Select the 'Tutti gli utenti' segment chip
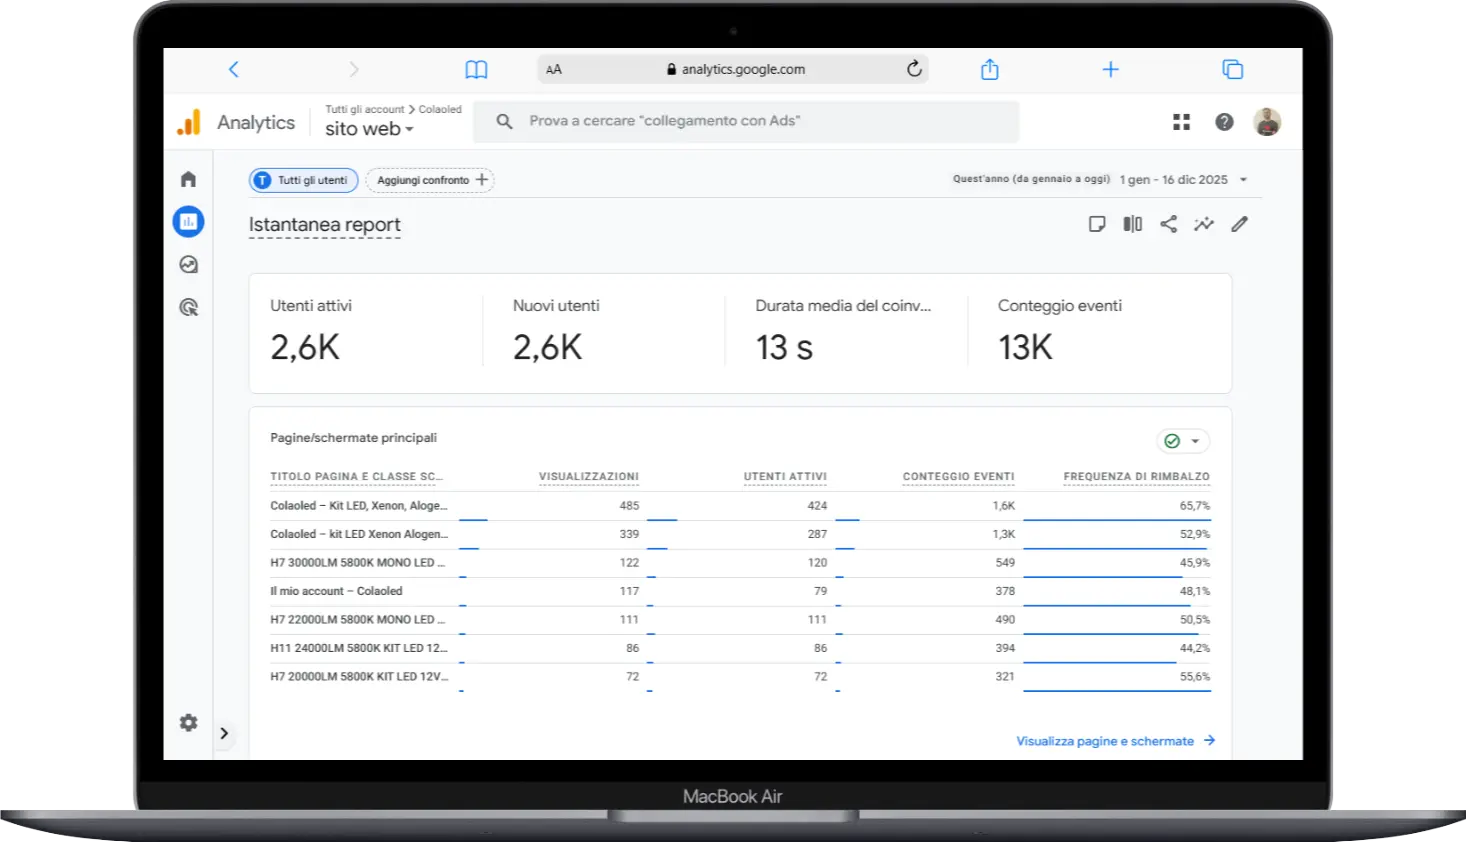The height and width of the screenshot is (842, 1466). [303, 180]
